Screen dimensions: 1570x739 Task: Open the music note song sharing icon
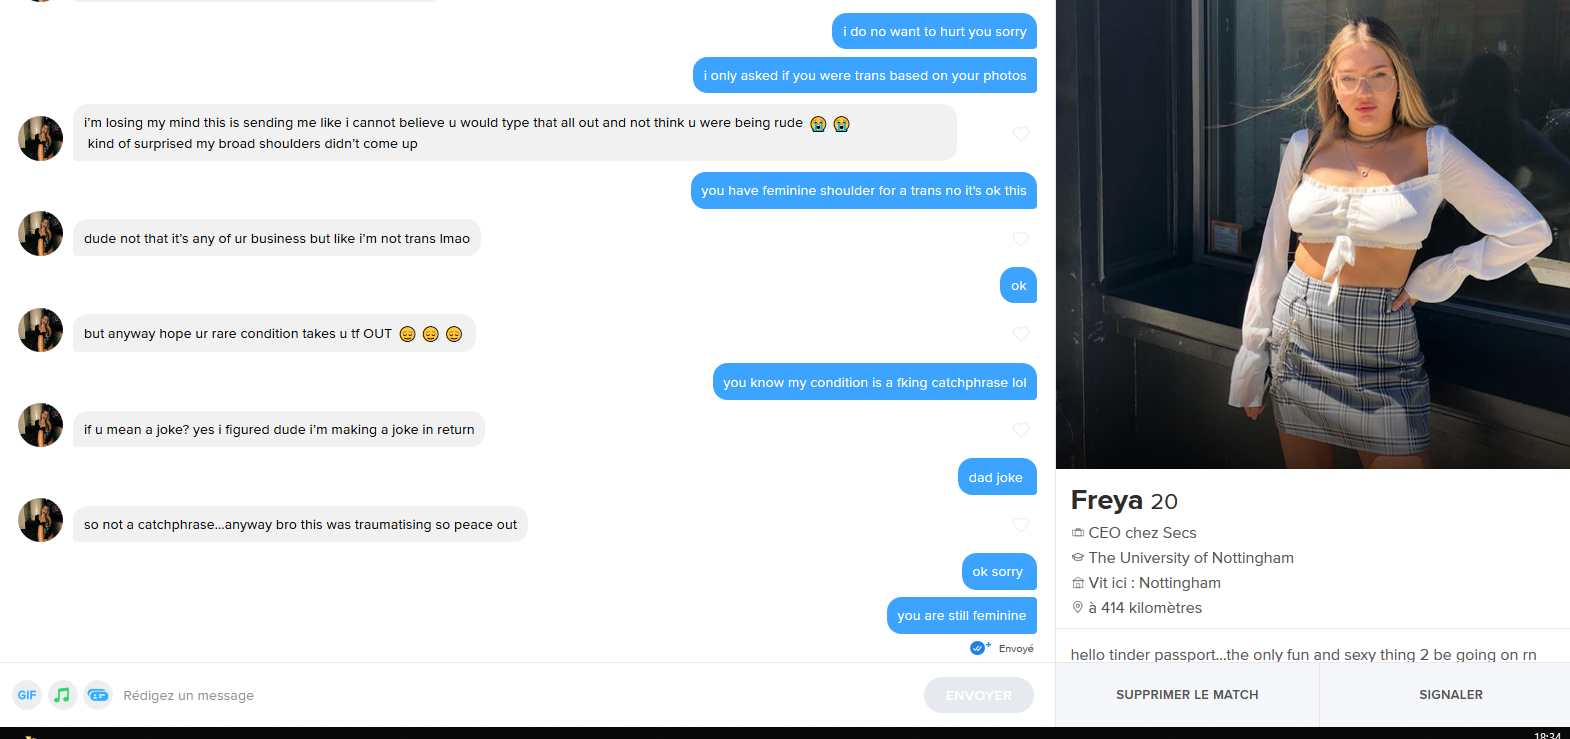pyautogui.click(x=62, y=695)
